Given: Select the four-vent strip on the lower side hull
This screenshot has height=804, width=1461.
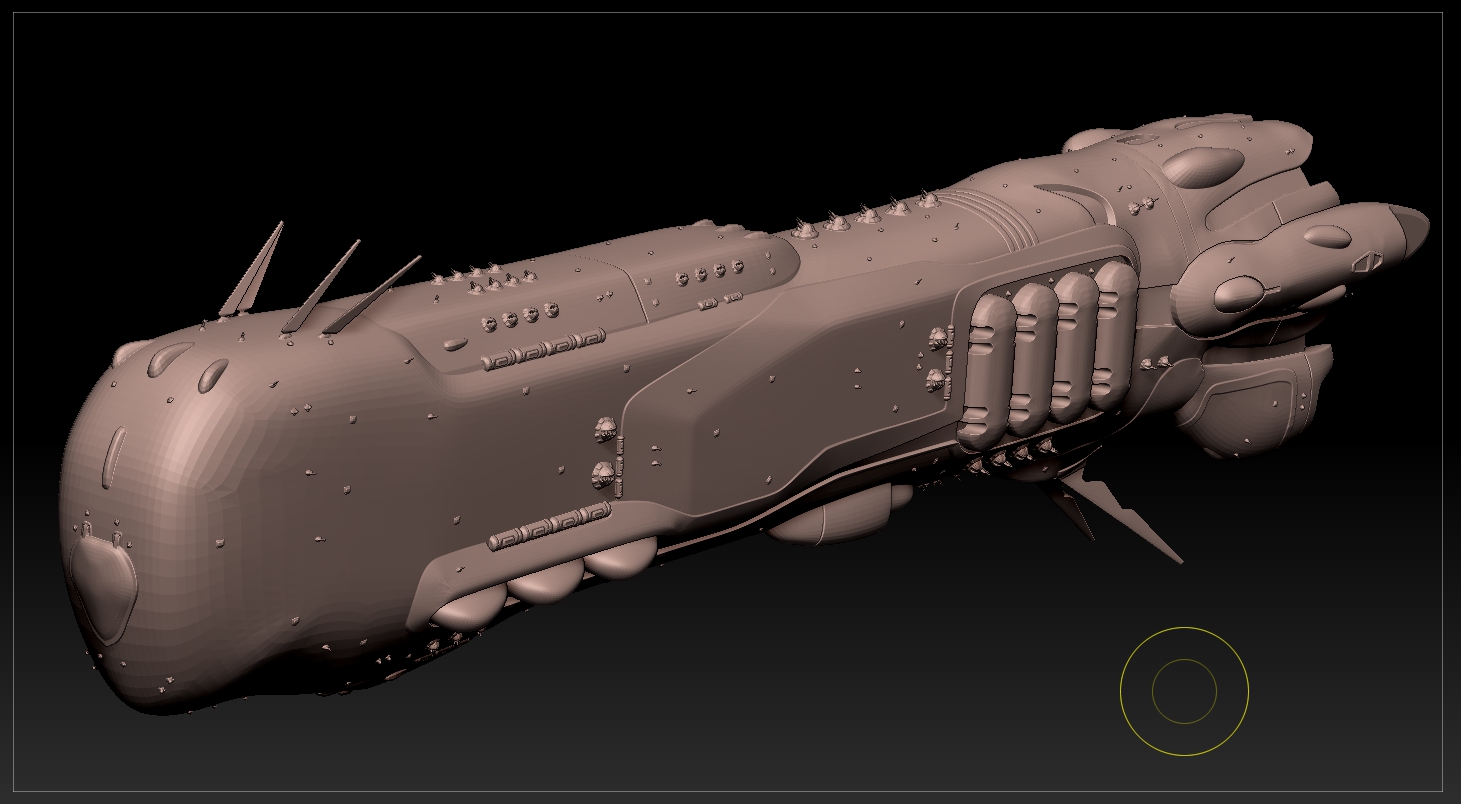Looking at the screenshot, I should click(x=549, y=526).
